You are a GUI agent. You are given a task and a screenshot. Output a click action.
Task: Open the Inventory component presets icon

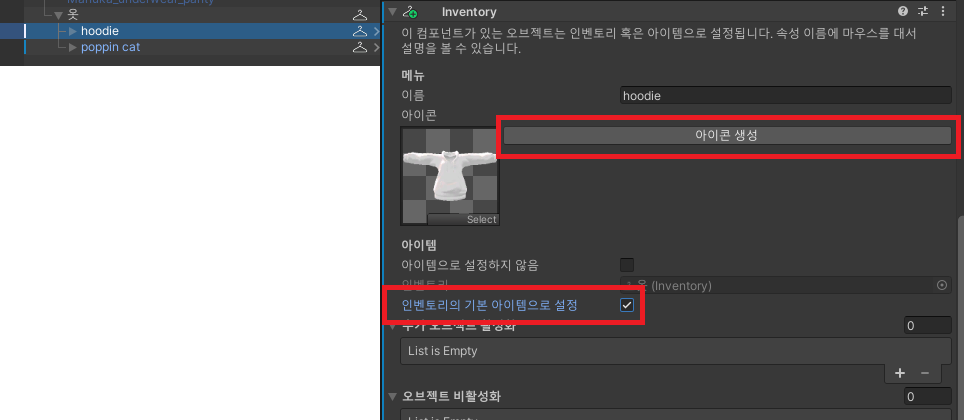point(922,12)
